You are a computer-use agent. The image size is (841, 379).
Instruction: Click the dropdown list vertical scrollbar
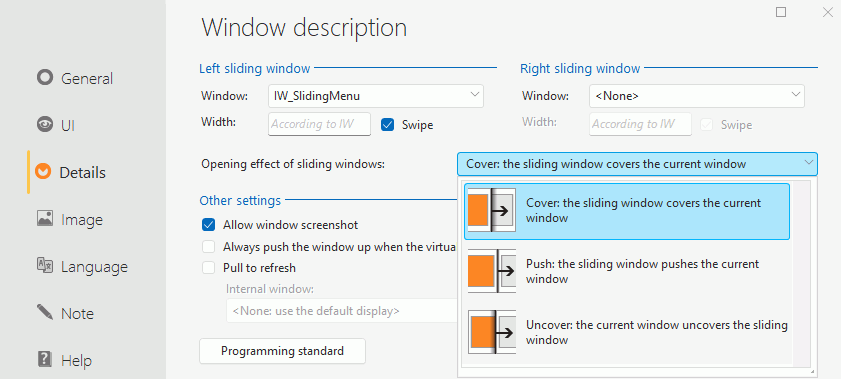point(803,273)
